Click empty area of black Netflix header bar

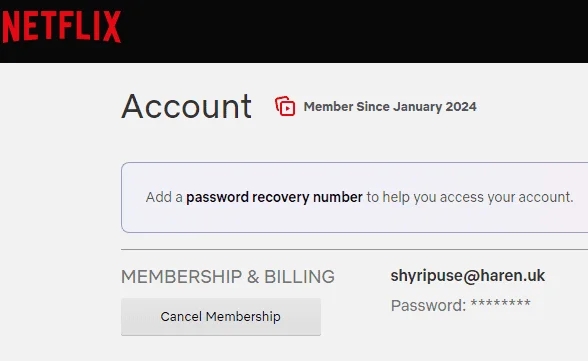pyautogui.click(x=352, y=31)
